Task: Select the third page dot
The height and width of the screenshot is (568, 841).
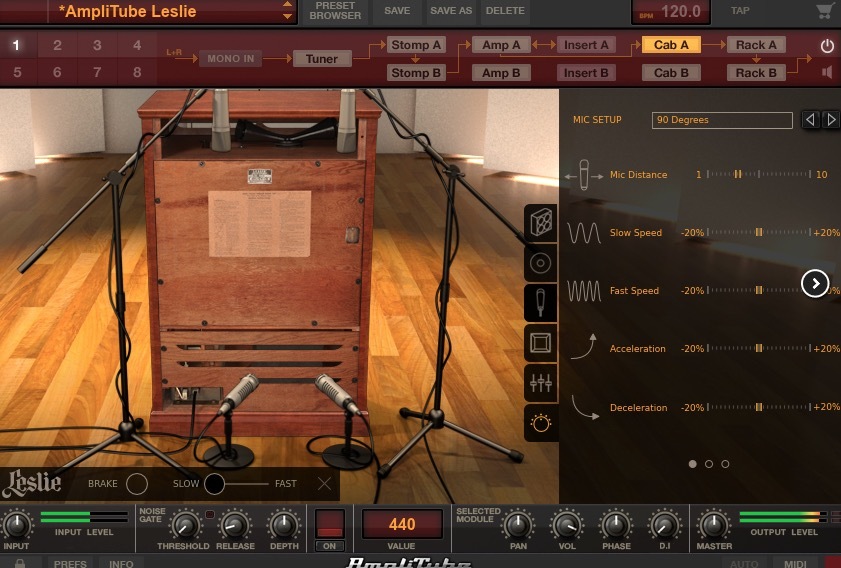Action: pos(725,464)
